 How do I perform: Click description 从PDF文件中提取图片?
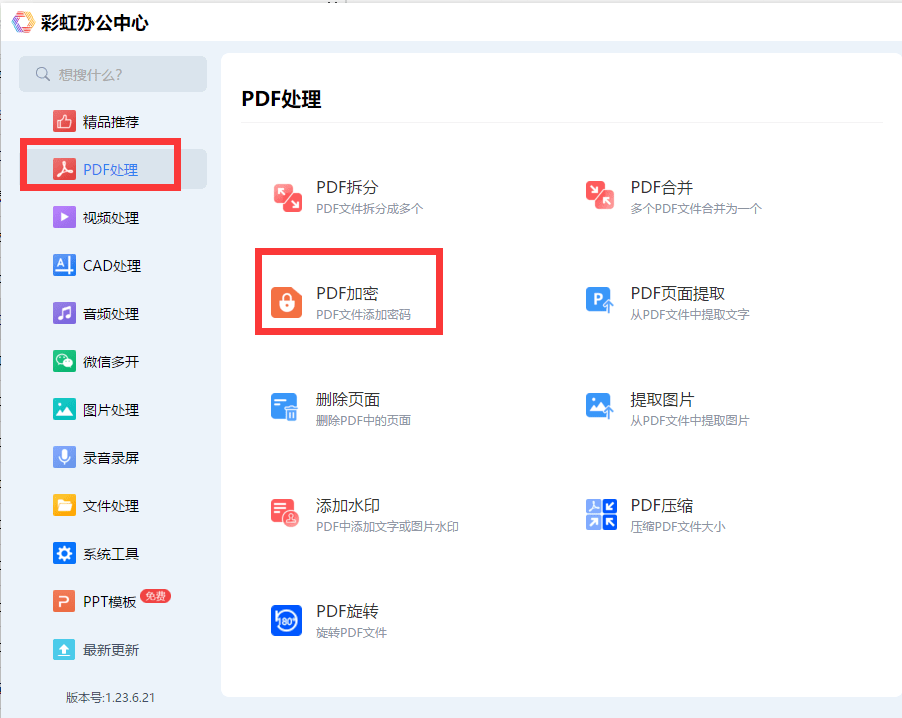click(690, 421)
